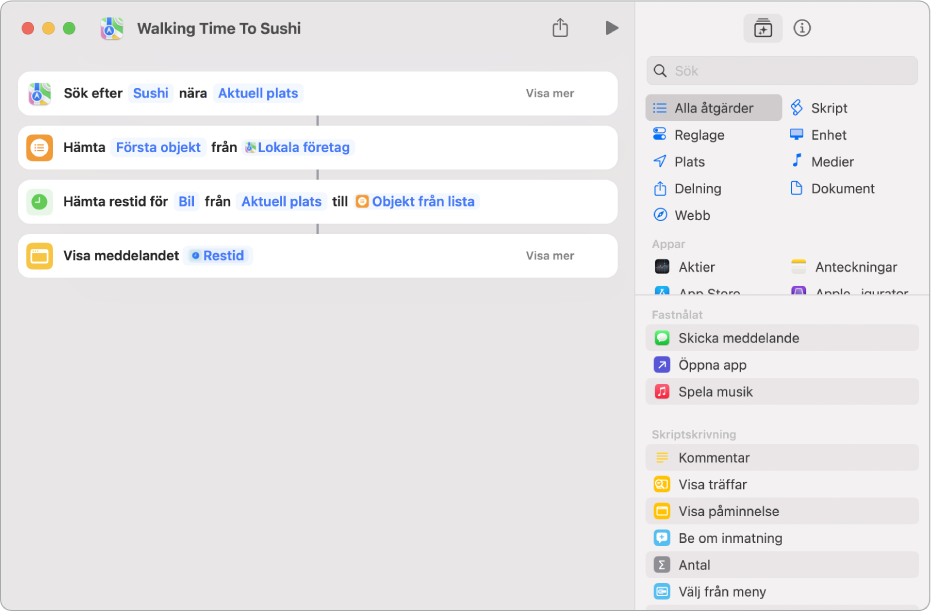Select the Plats category
The width and height of the screenshot is (931, 612).
point(679,161)
